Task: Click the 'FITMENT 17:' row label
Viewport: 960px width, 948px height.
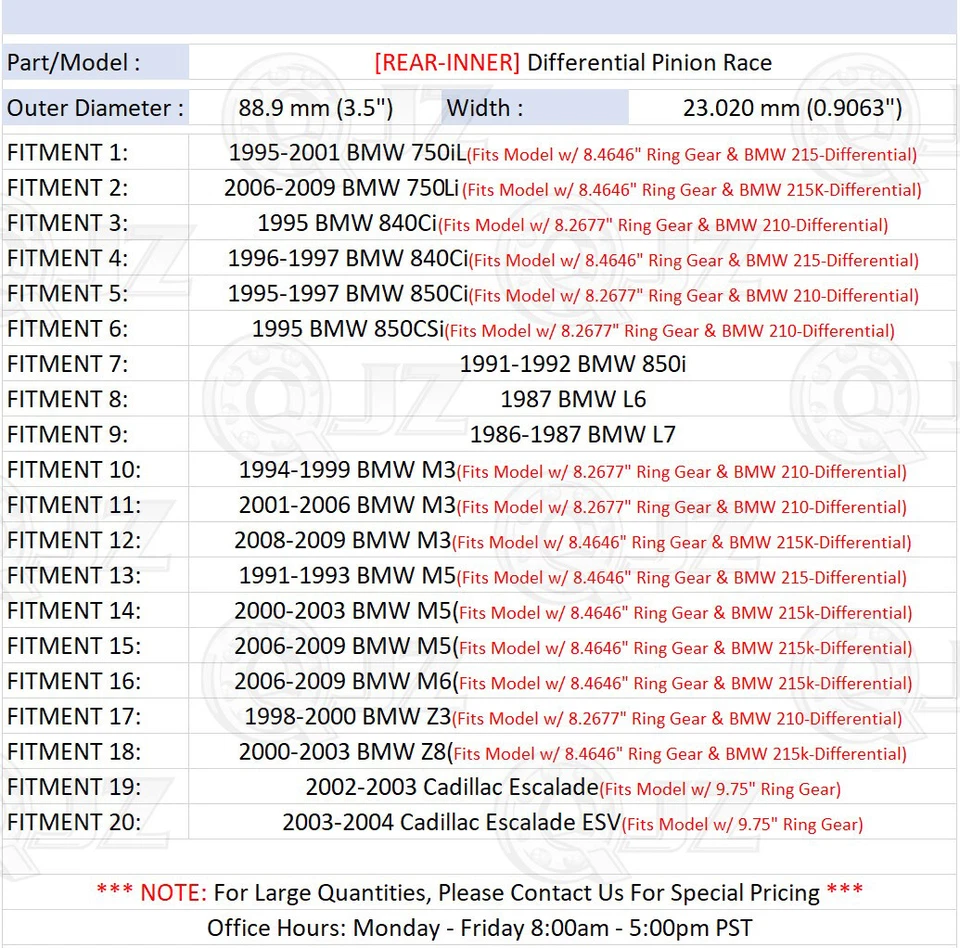Action: (x=74, y=717)
